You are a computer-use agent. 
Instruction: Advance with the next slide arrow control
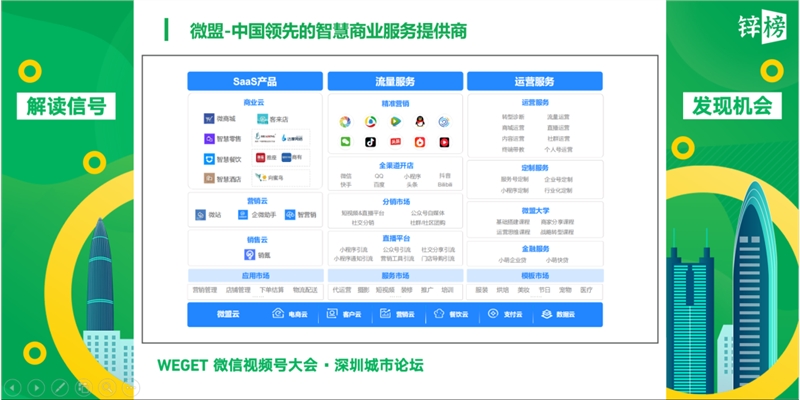click(36, 388)
